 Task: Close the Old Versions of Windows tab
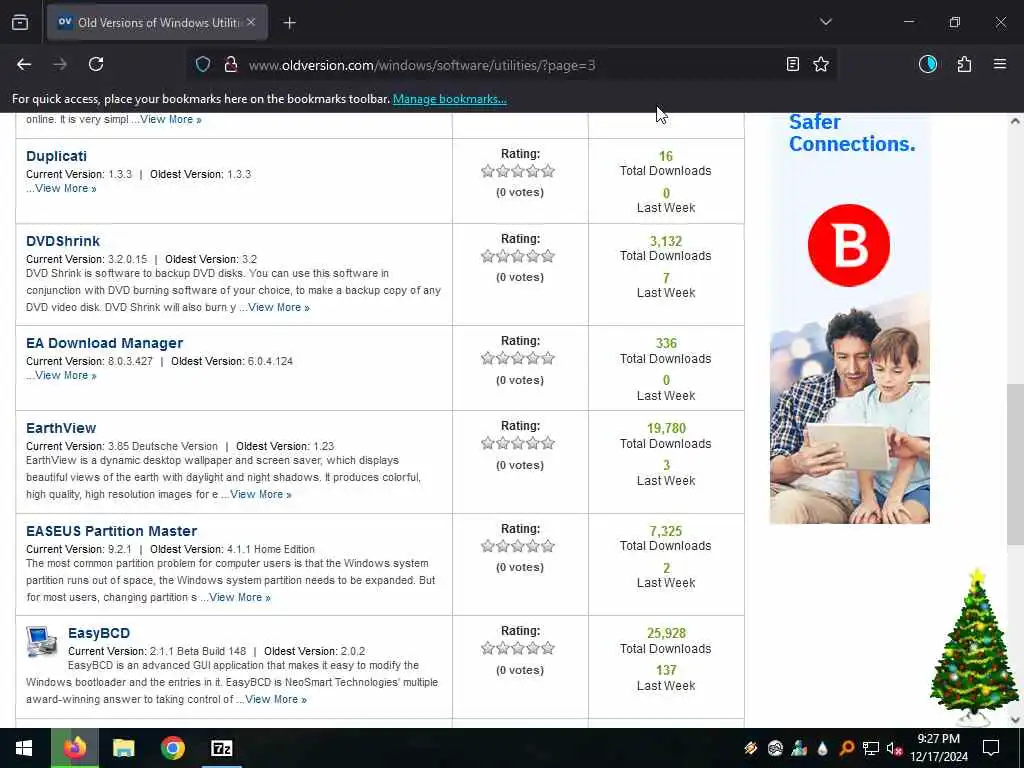(x=251, y=22)
